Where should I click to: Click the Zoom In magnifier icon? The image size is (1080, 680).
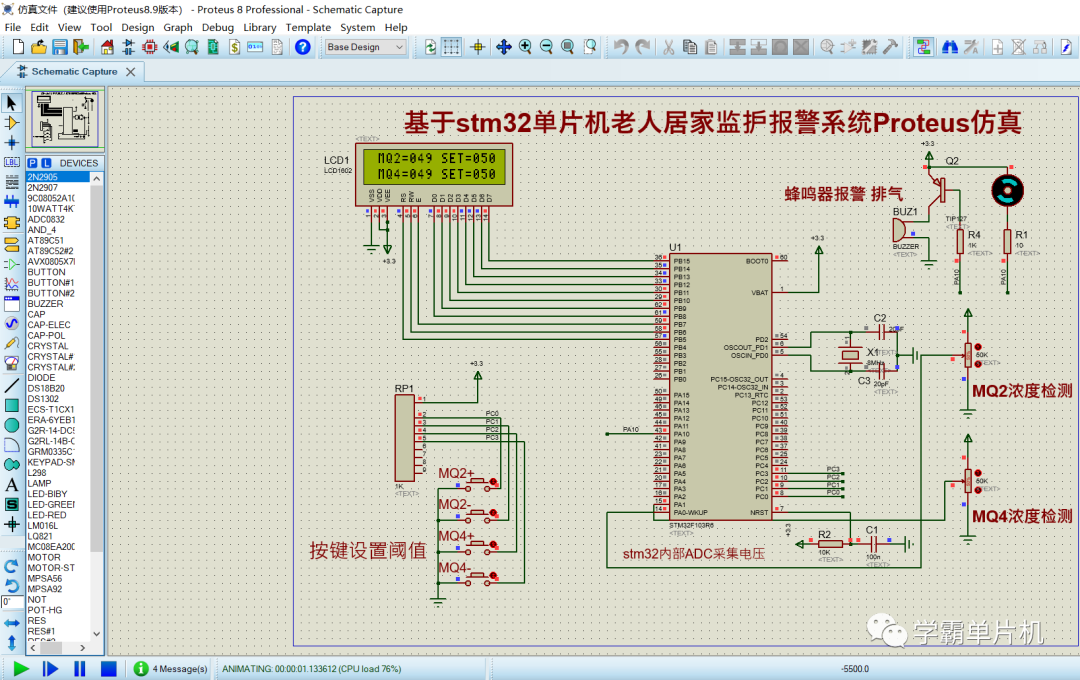click(x=525, y=47)
